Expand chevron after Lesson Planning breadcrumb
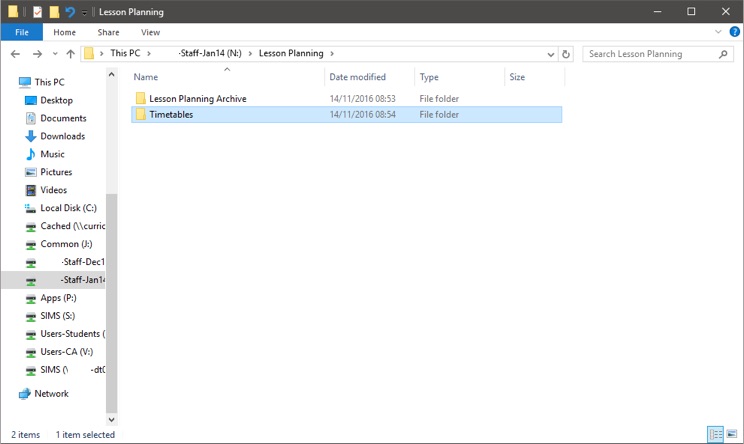The width and height of the screenshot is (744, 444). tap(332, 54)
